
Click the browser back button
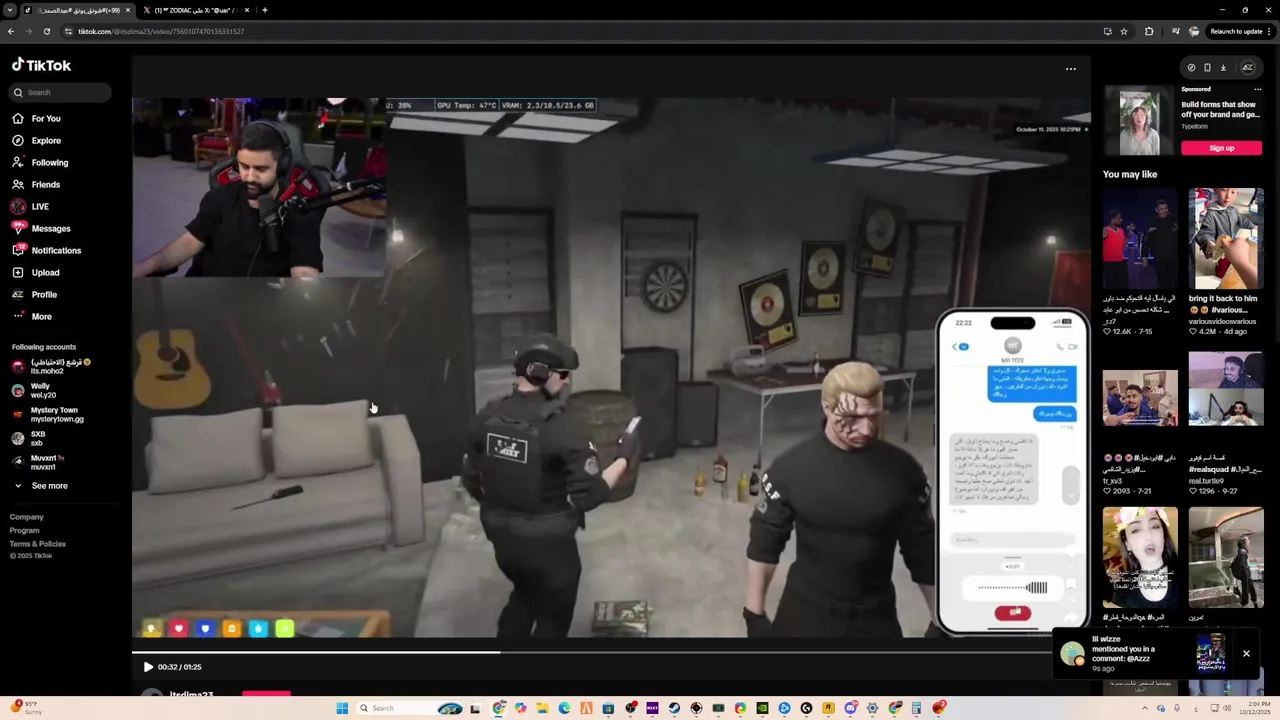tap(11, 31)
